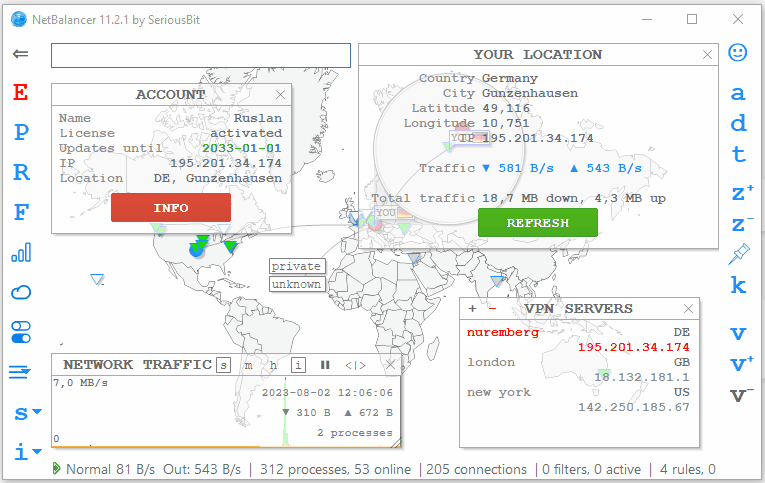This screenshot has width=765, height=483.
Task: Click the toggle switches sidebar icon
Action: [21, 332]
